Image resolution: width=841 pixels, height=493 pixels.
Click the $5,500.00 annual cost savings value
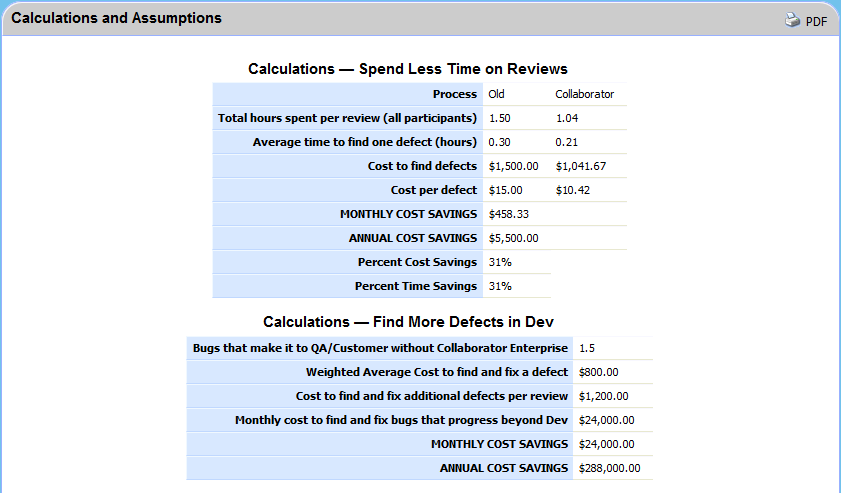513,238
